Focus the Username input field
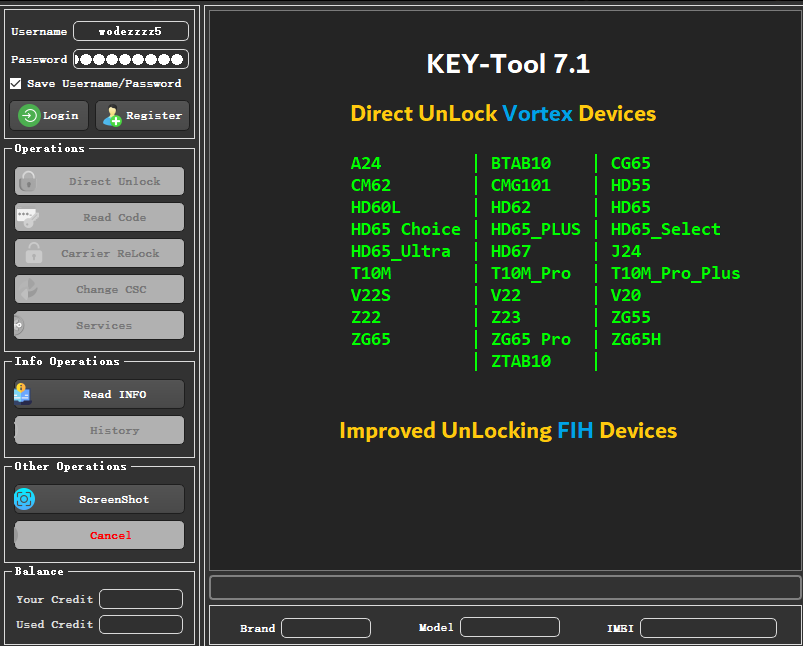 [x=131, y=31]
